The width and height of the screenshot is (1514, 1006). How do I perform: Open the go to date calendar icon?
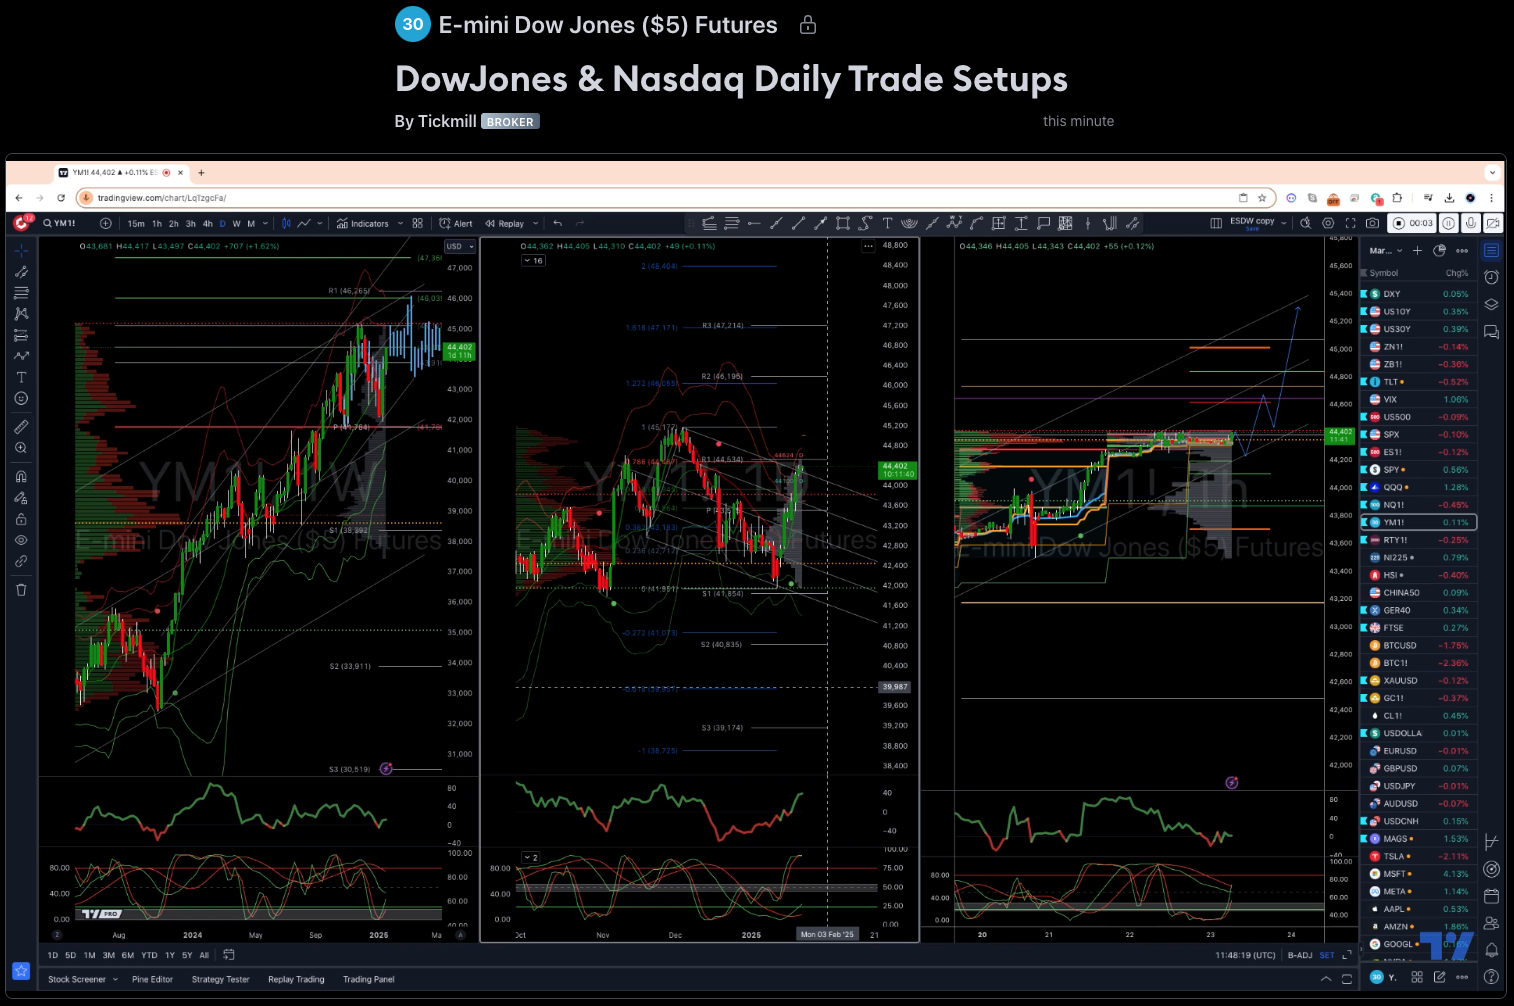pos(229,955)
